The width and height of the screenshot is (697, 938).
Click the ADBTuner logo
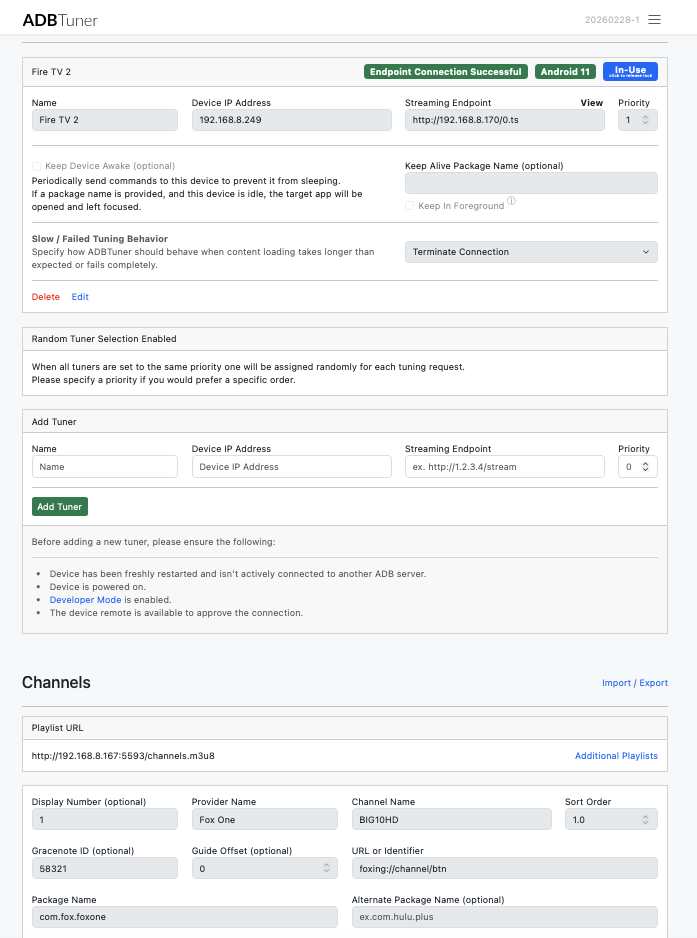60,20
